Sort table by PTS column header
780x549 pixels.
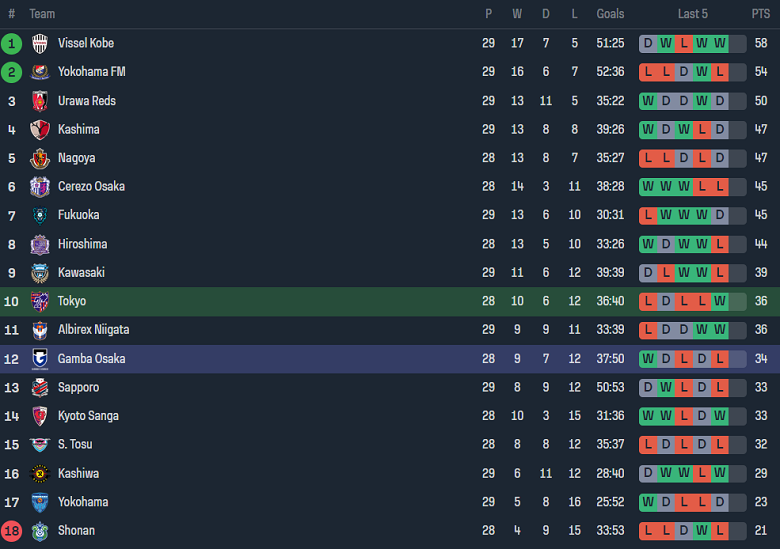coord(761,14)
